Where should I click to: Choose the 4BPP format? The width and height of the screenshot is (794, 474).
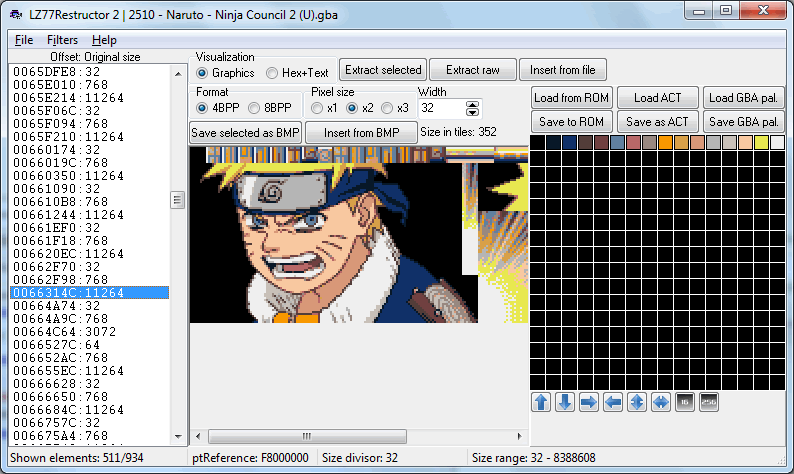coord(219,108)
